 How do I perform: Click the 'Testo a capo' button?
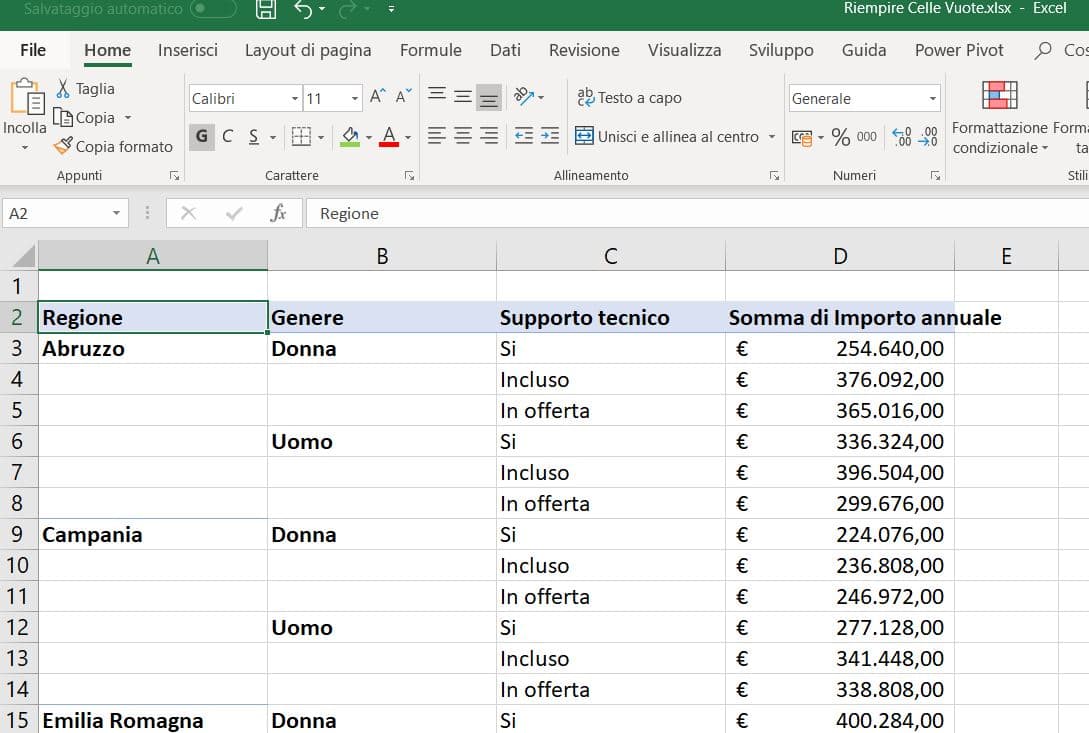[629, 97]
